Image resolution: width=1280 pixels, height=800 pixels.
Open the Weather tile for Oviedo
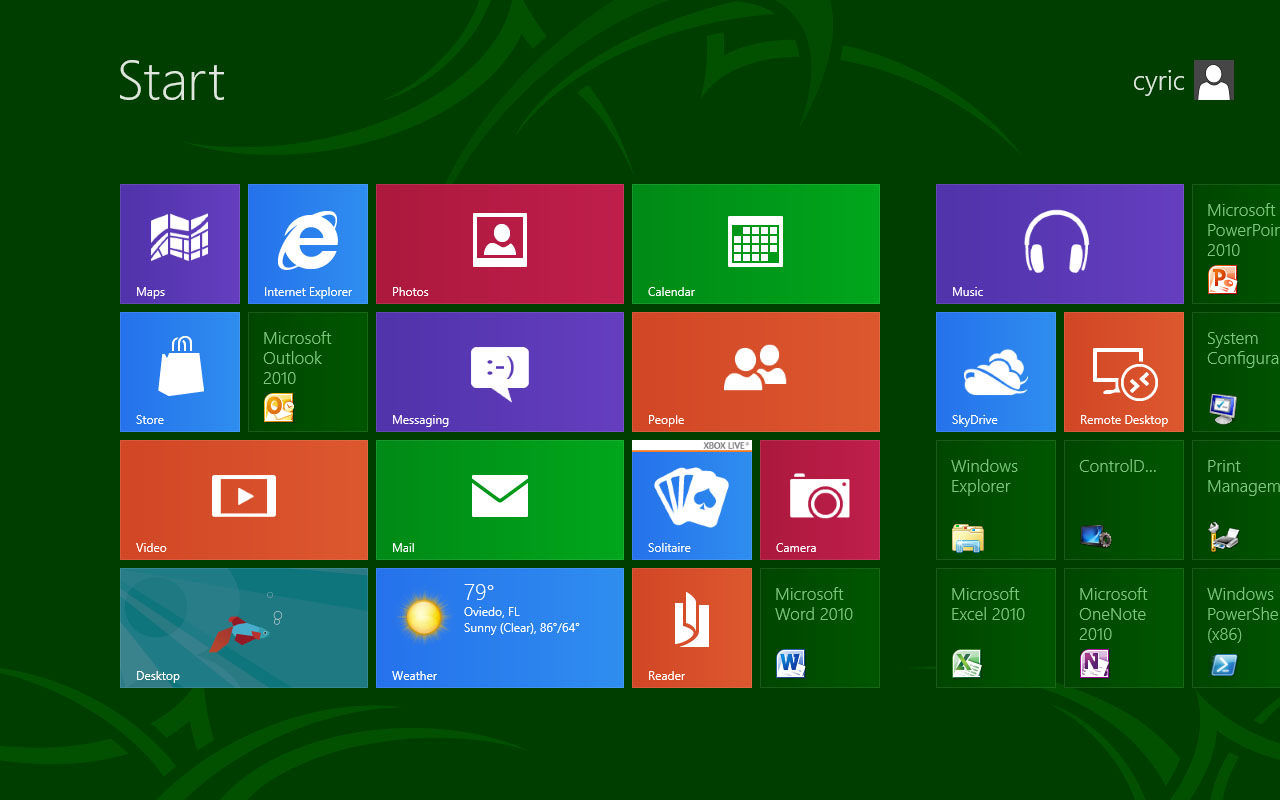(500, 628)
